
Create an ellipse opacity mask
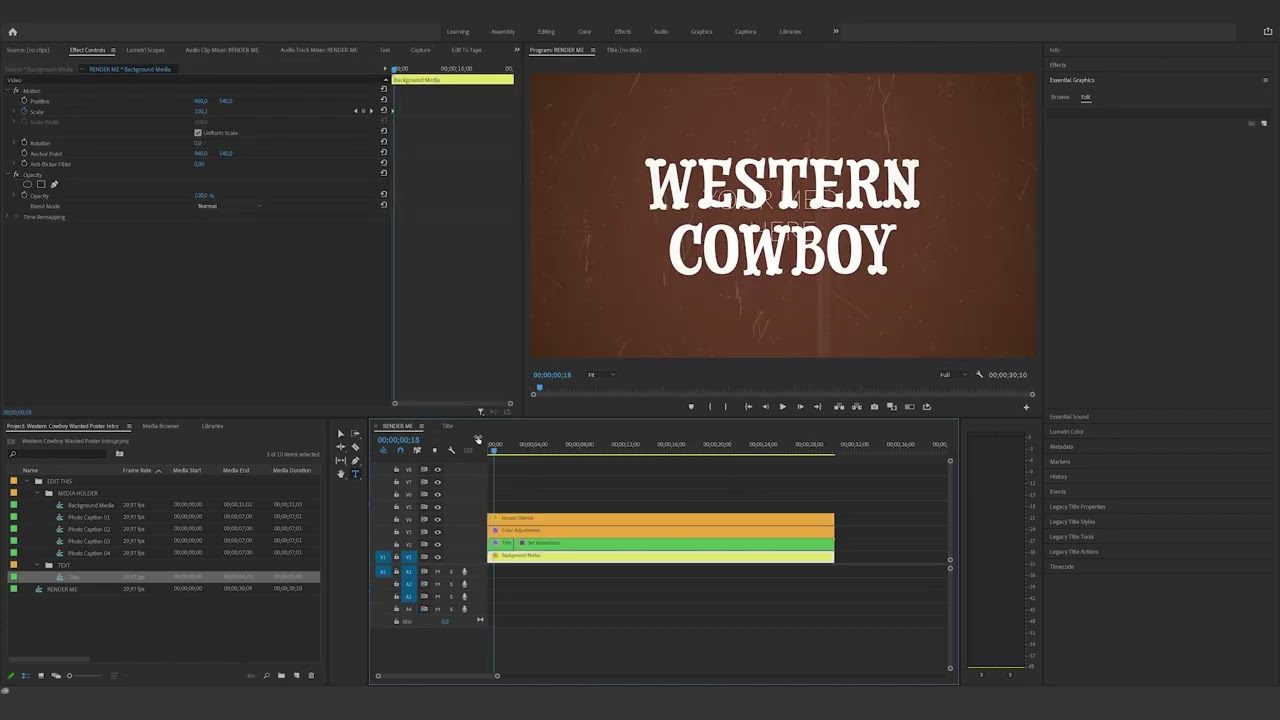tap(28, 184)
